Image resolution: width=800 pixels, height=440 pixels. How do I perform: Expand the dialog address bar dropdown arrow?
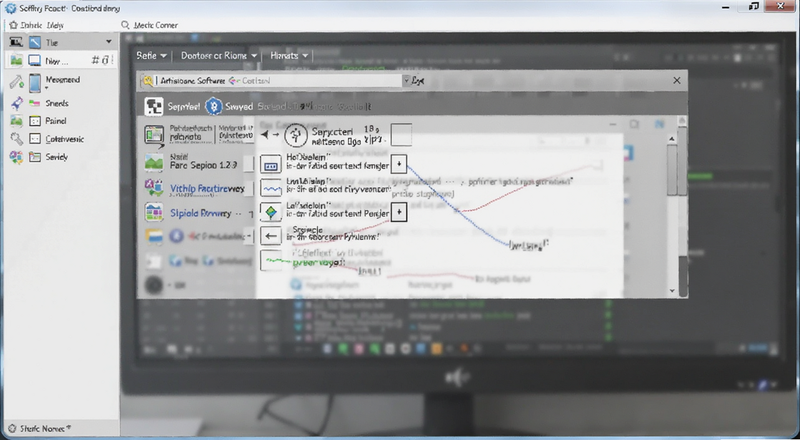(x=407, y=81)
